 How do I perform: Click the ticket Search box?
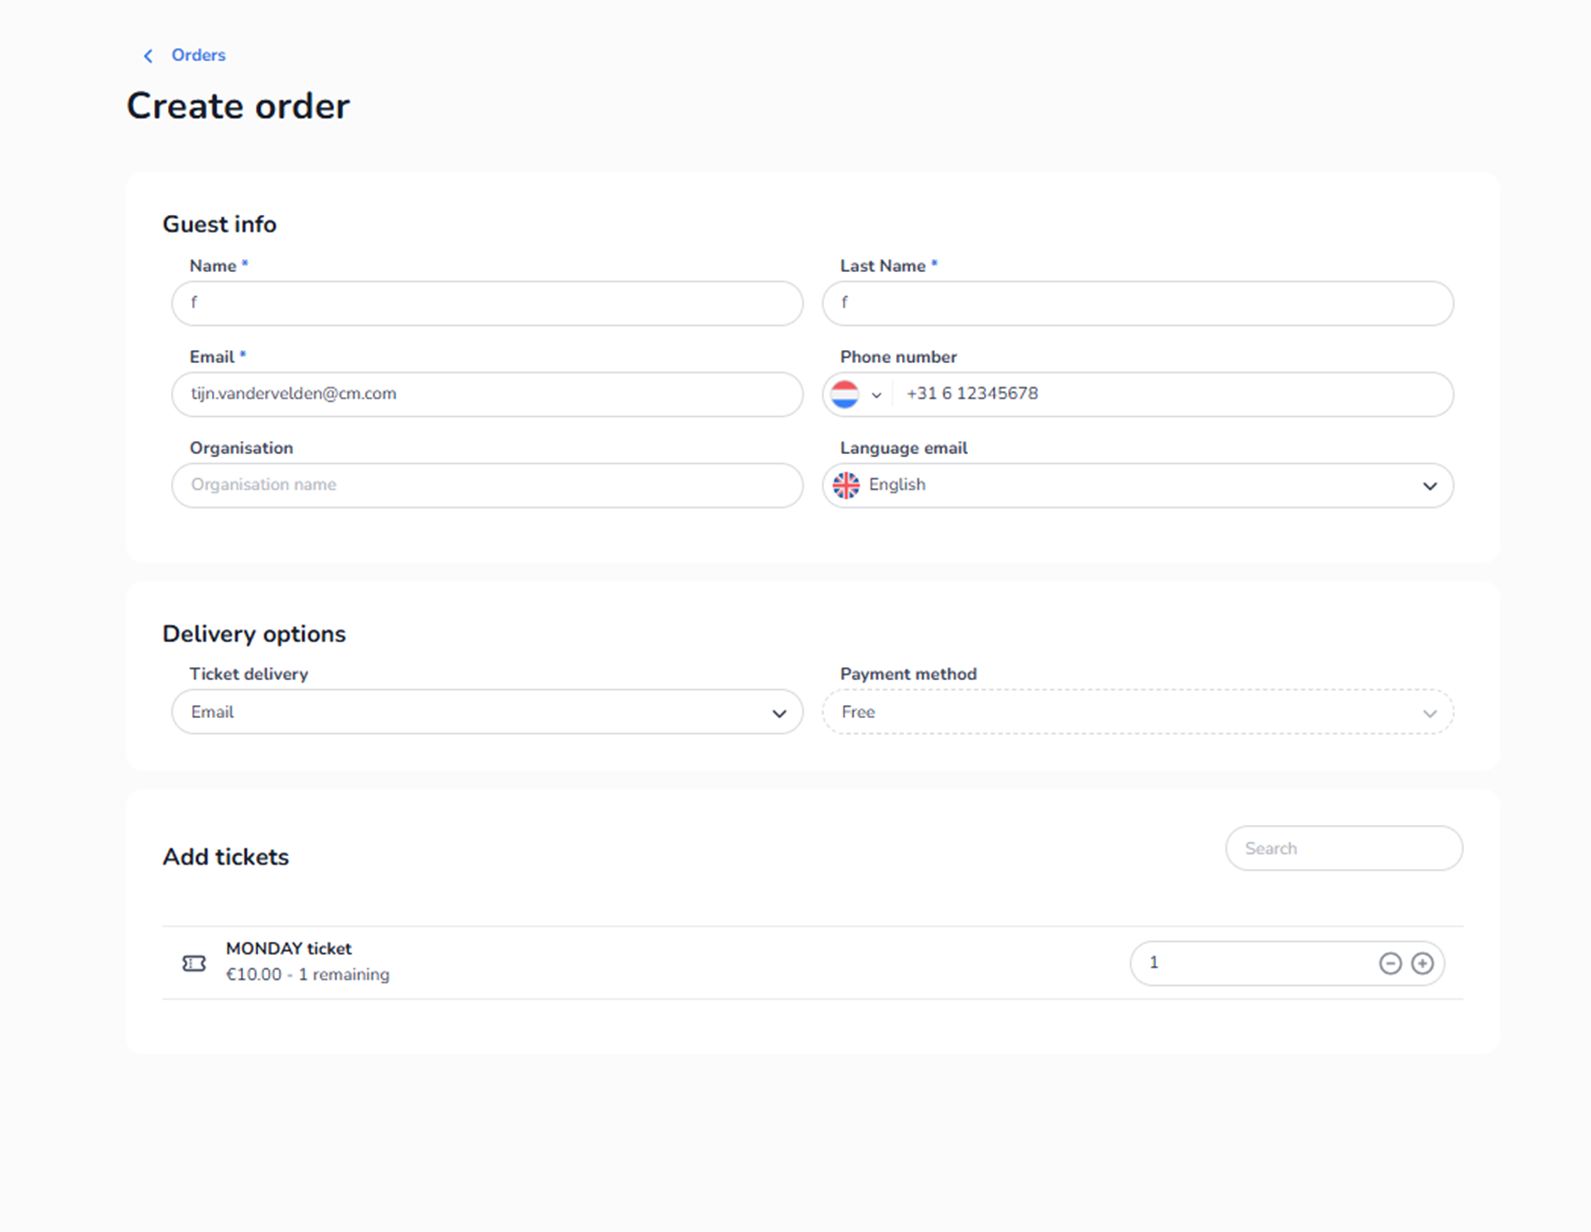click(x=1343, y=848)
